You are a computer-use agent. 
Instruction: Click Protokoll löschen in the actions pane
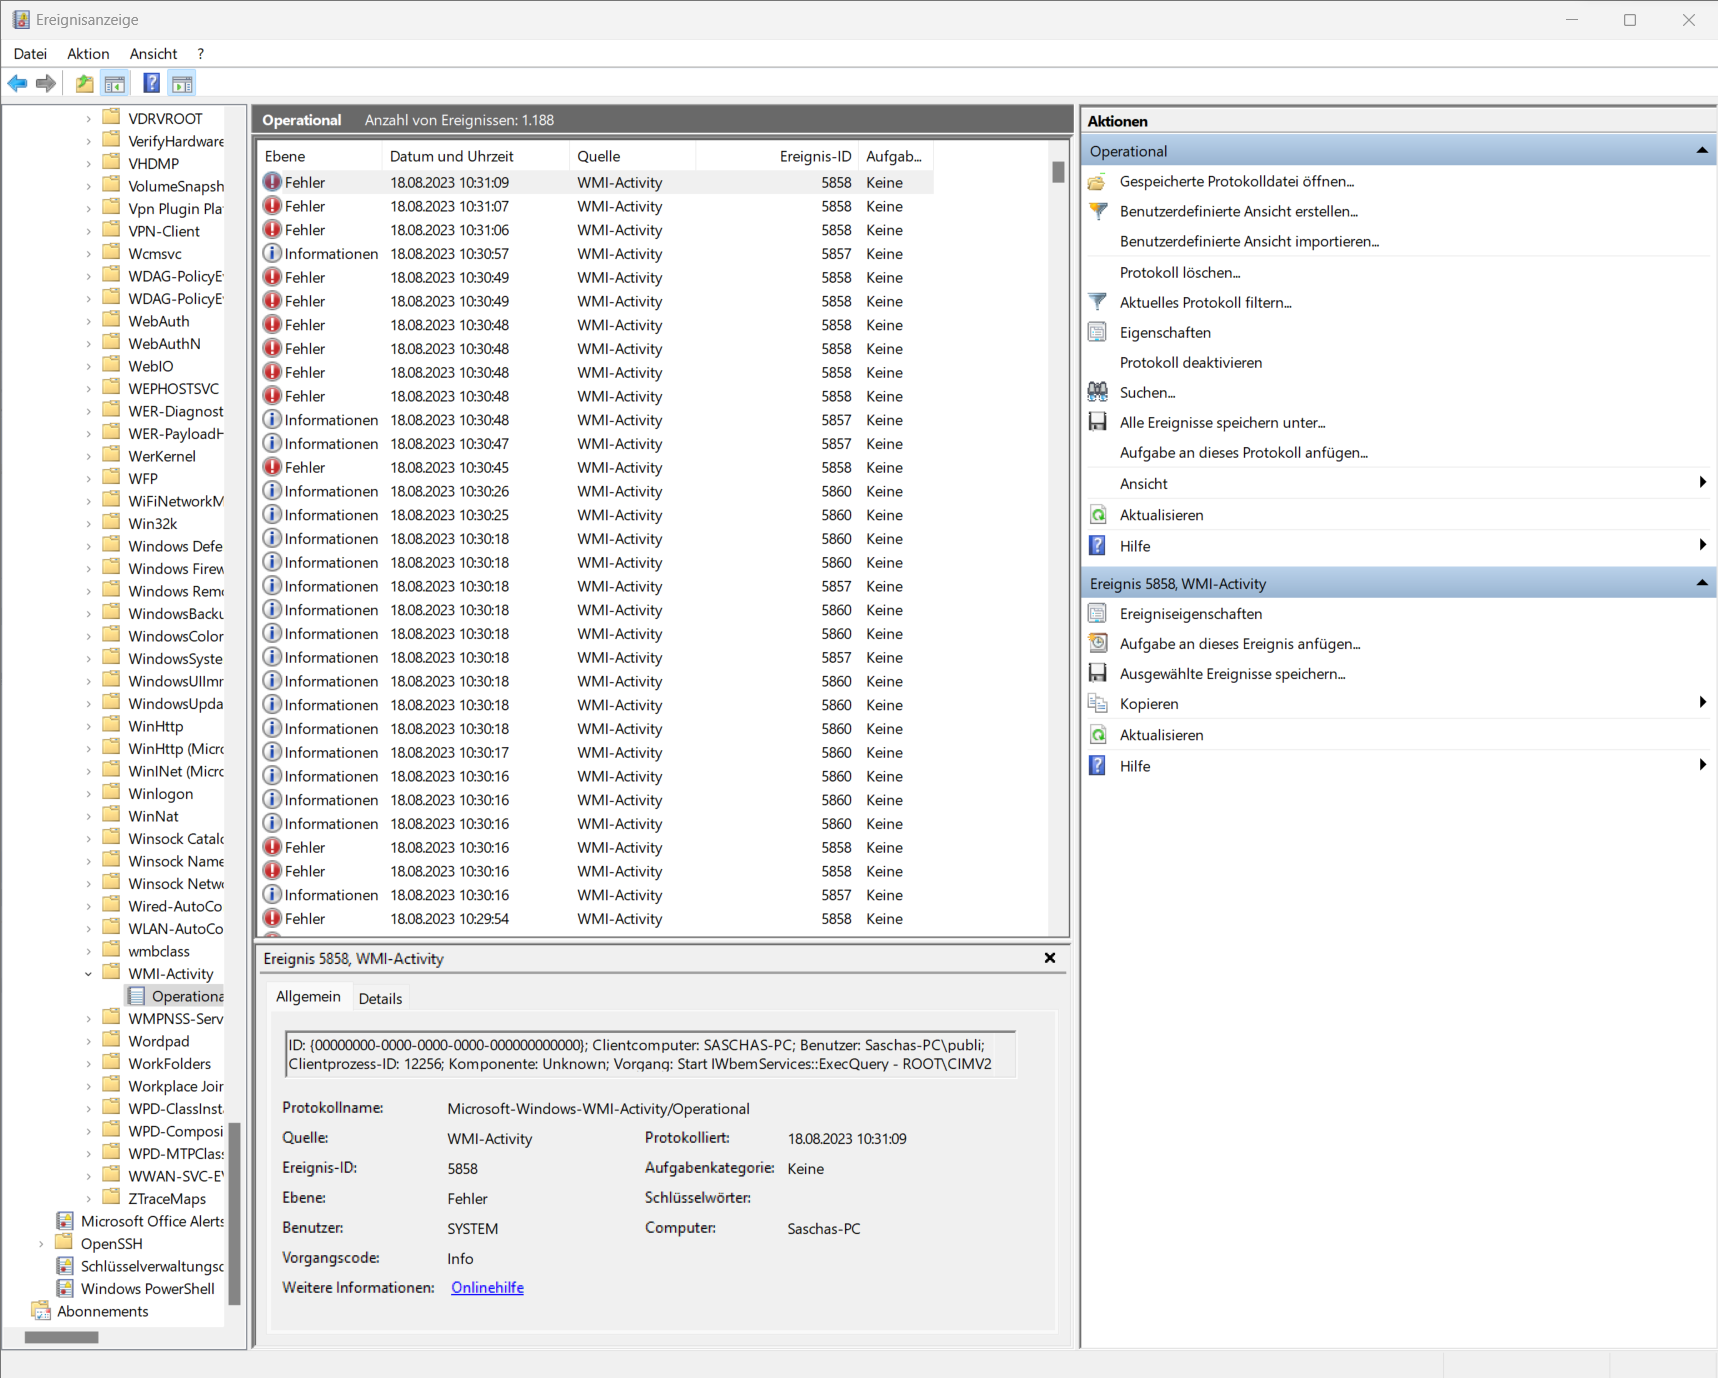click(x=1180, y=272)
